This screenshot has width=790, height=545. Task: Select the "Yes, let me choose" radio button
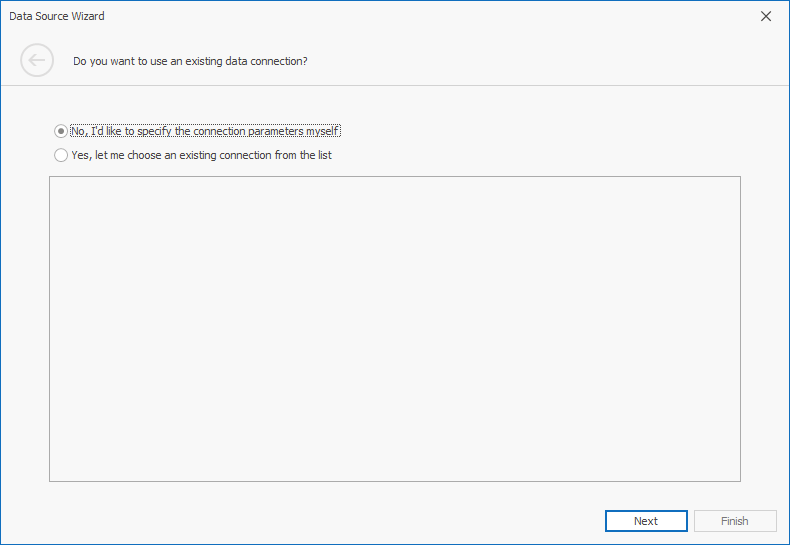coord(61,155)
